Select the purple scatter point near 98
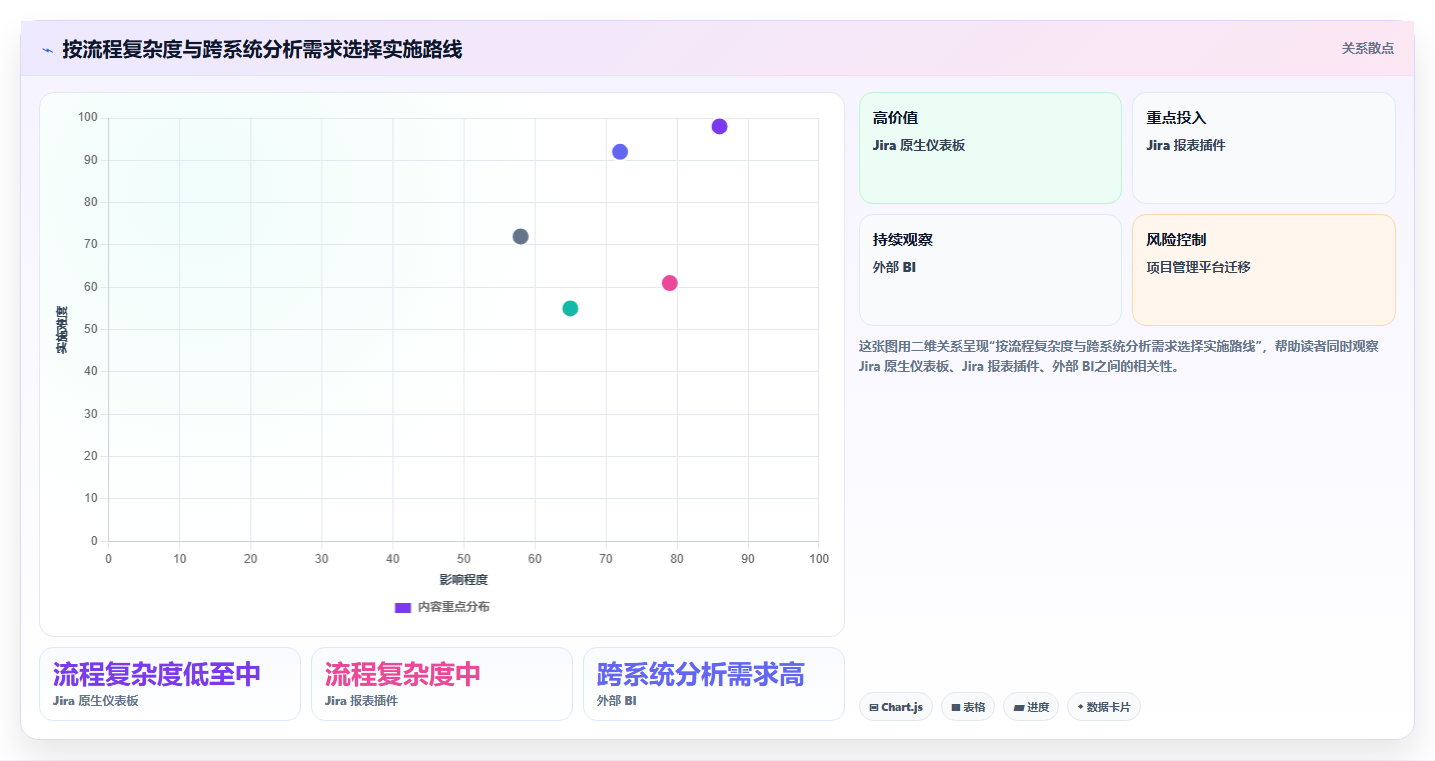Screen dimensions: 1435x761 click(x=719, y=126)
